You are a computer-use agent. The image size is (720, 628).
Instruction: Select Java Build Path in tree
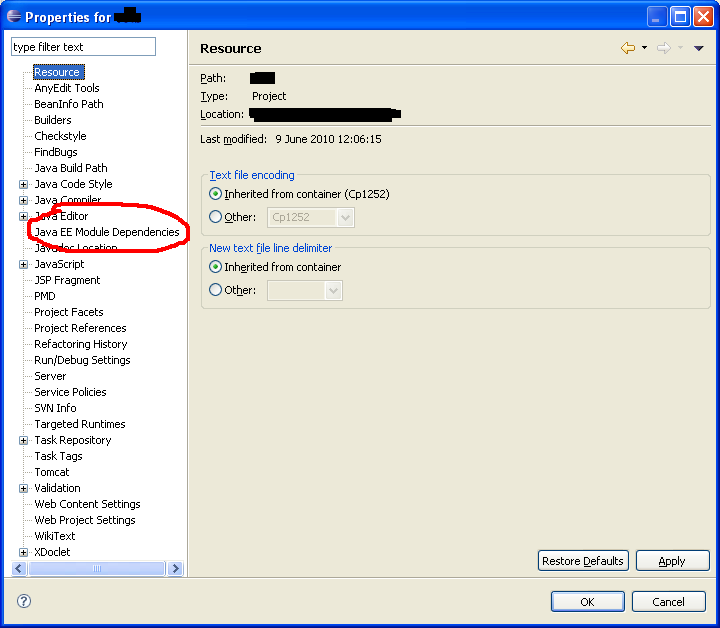tap(71, 168)
